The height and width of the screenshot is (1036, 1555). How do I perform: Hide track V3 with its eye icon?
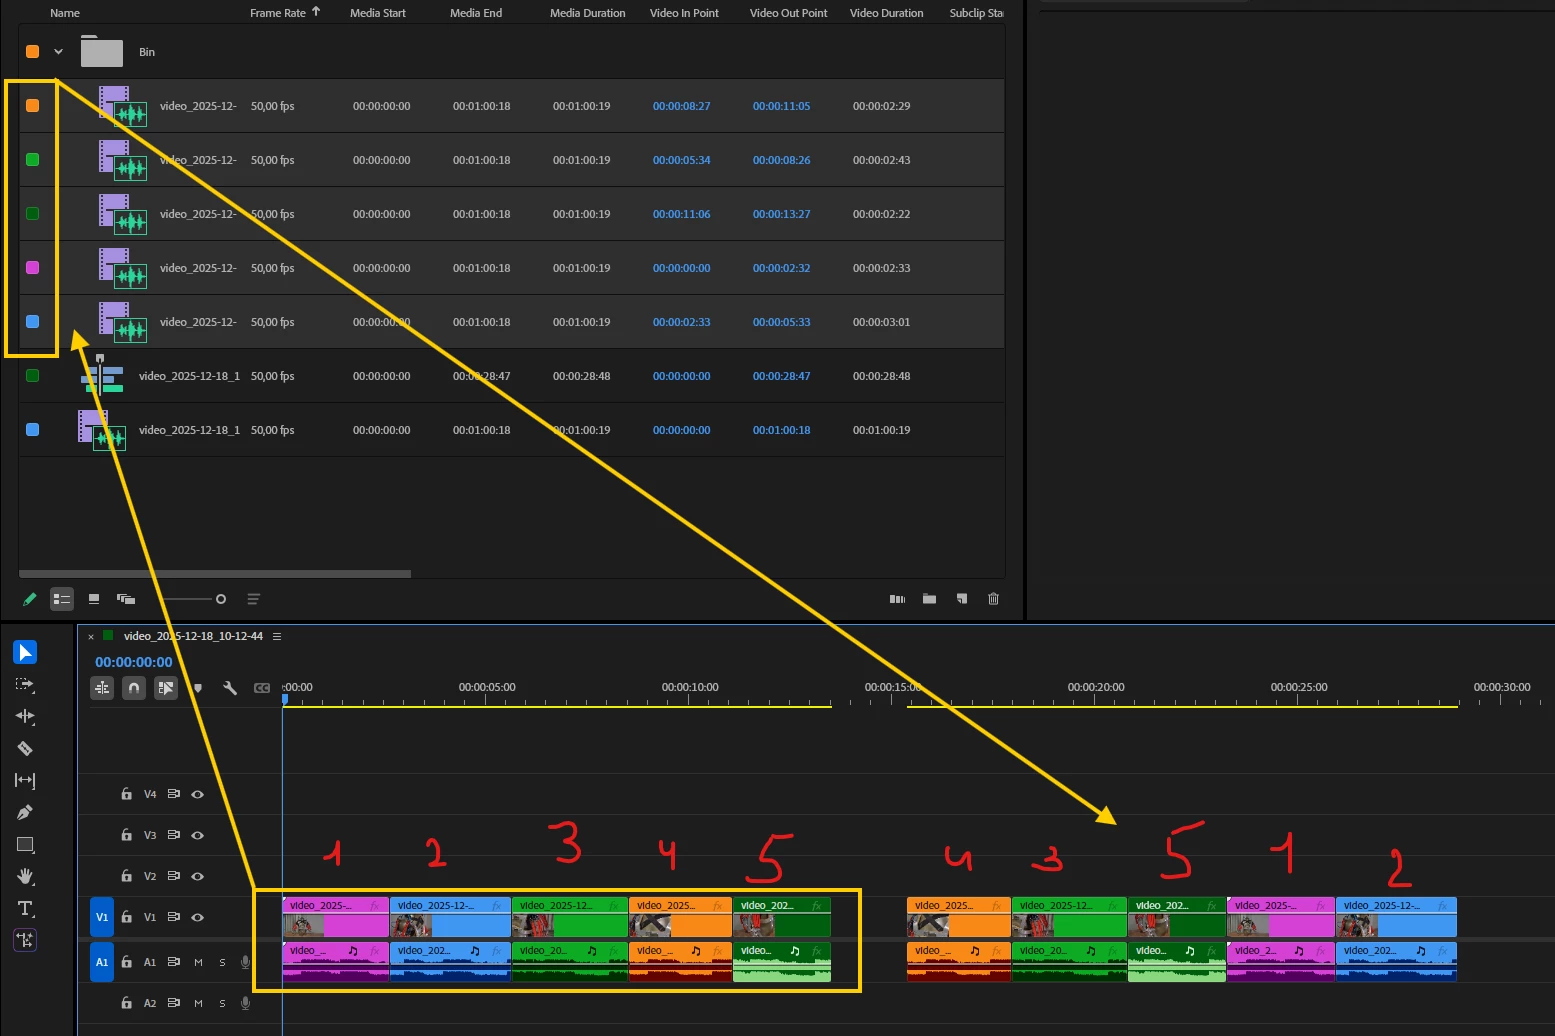pos(198,835)
